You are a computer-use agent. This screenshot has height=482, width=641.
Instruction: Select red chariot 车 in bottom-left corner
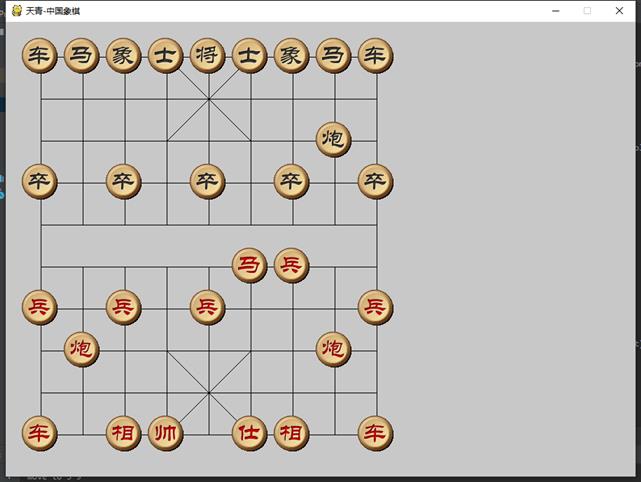[x=40, y=433]
